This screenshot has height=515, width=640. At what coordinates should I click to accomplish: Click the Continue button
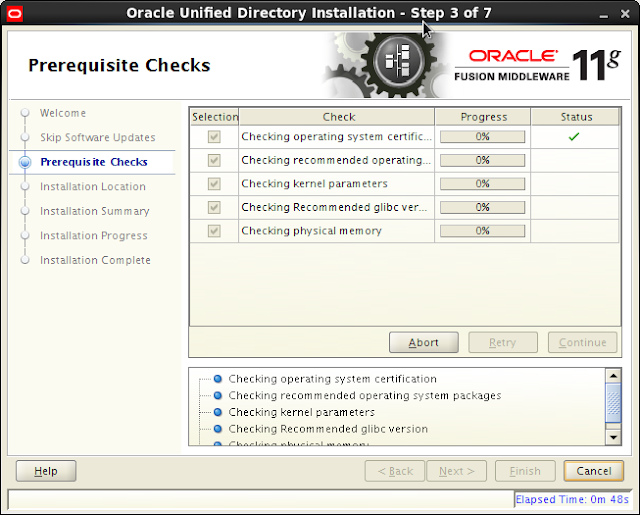pos(582,342)
